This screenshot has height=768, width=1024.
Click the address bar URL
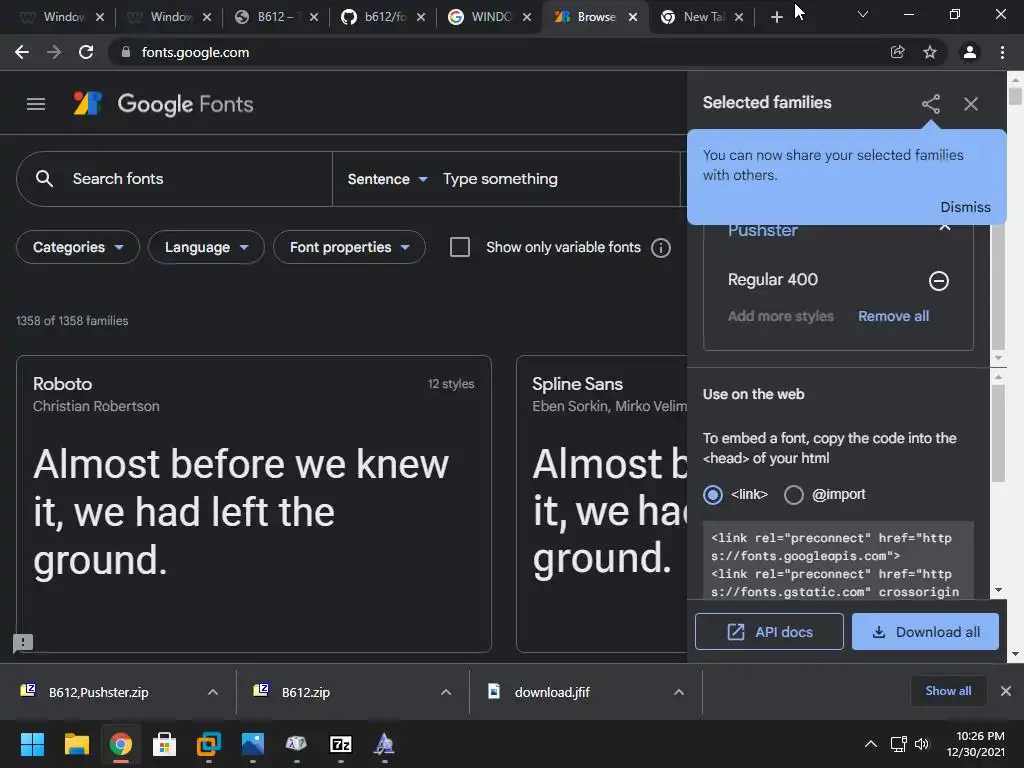[195, 52]
